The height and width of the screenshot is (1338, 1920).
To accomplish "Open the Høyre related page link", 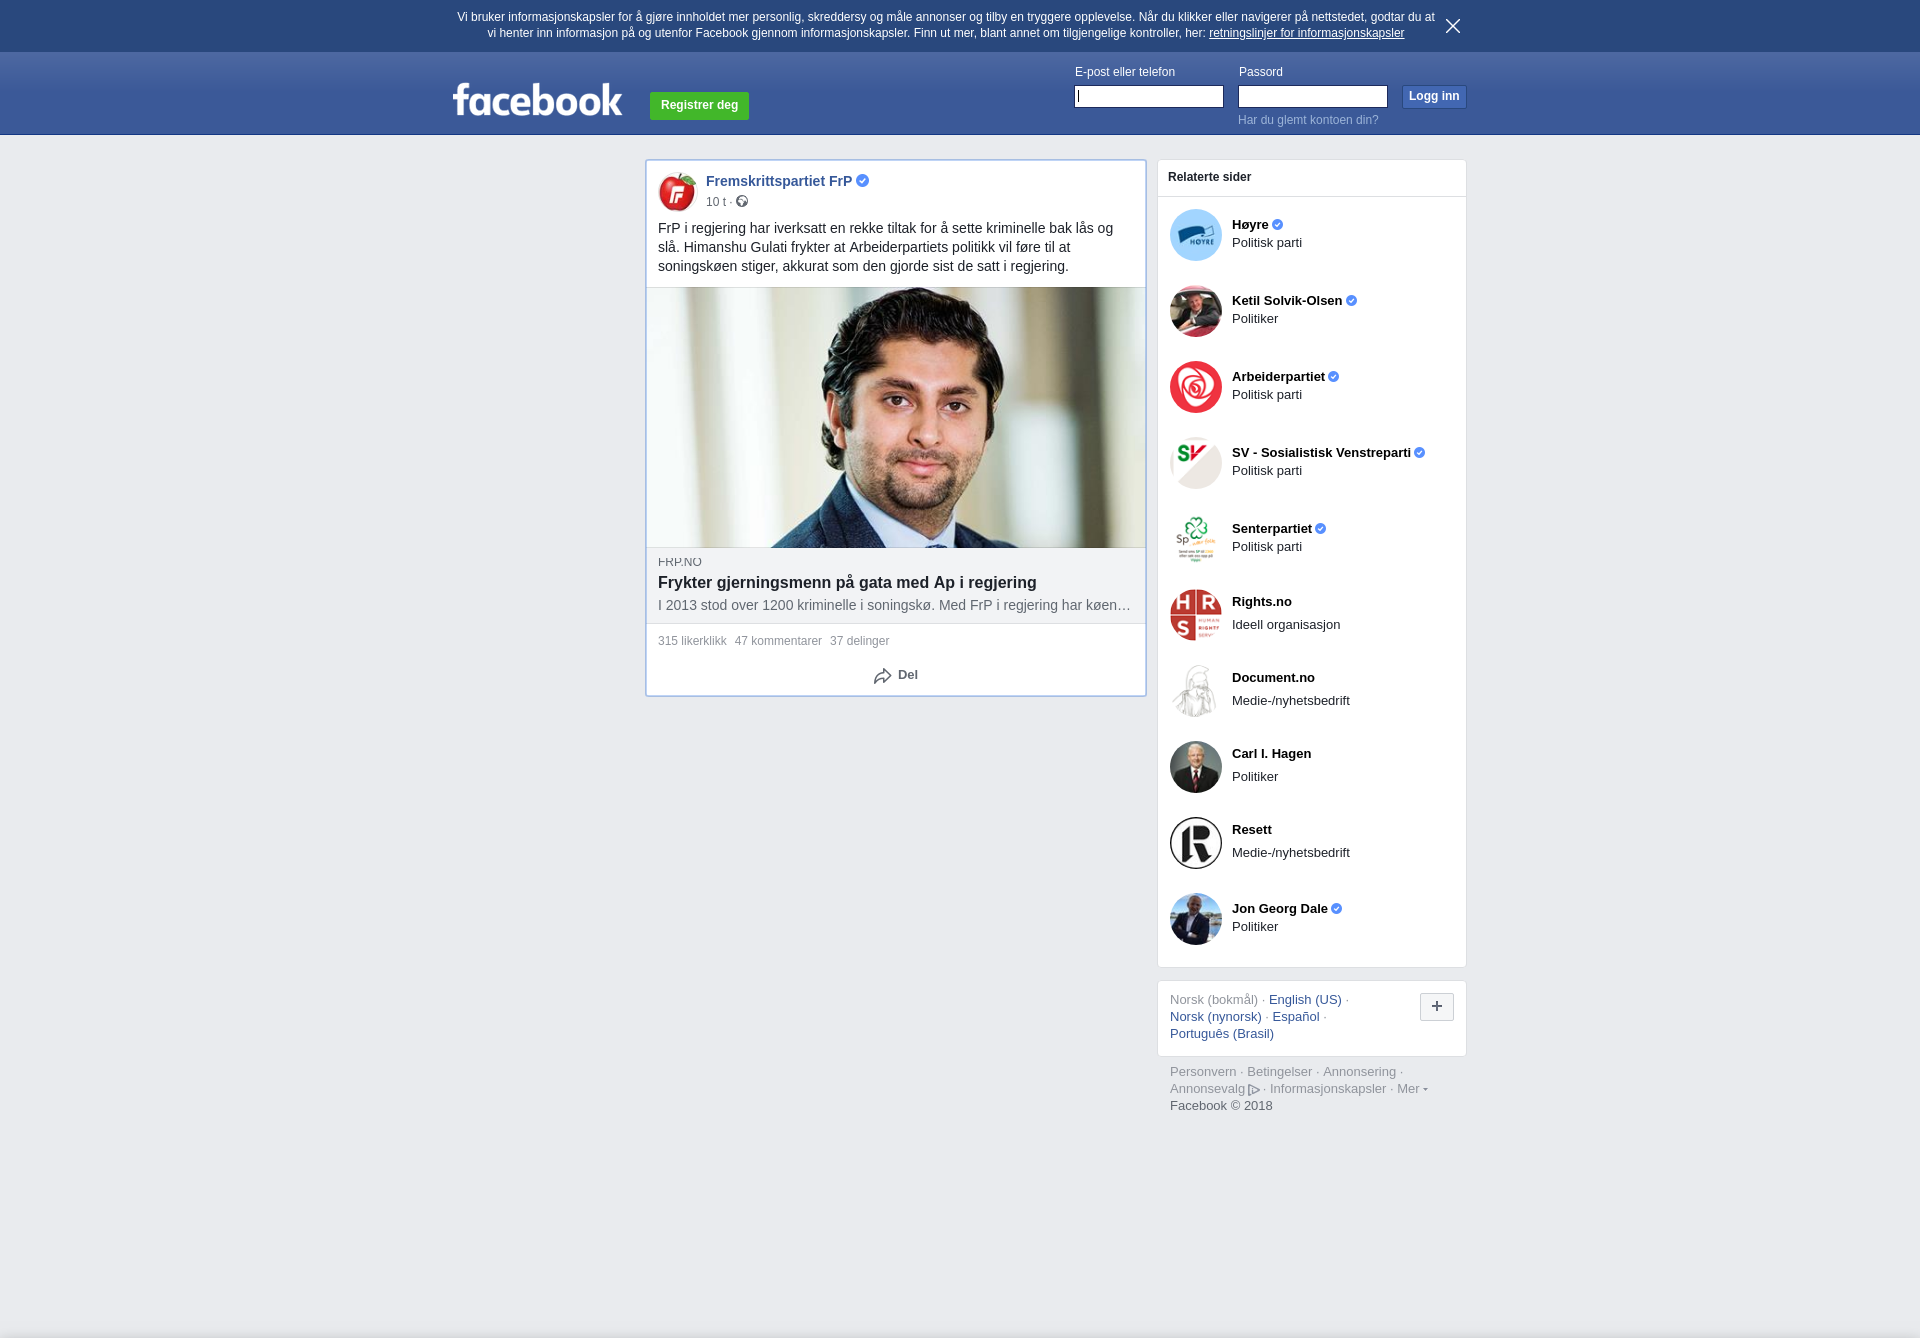I will 1250,225.
